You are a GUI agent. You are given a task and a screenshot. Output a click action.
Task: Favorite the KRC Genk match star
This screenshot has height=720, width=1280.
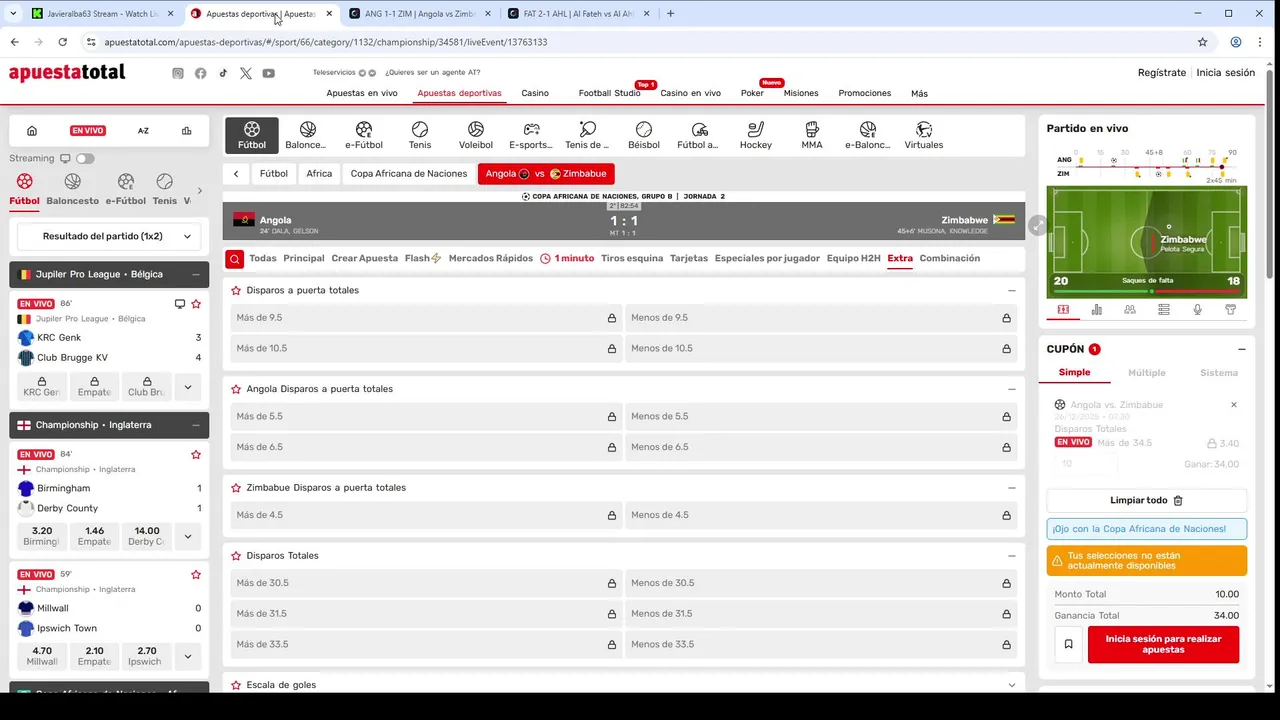coord(196,304)
